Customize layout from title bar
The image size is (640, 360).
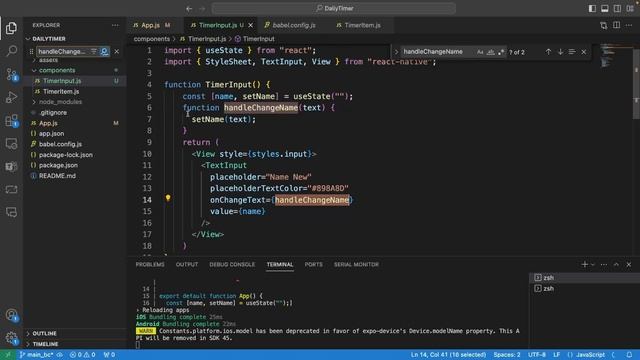click(x=630, y=8)
